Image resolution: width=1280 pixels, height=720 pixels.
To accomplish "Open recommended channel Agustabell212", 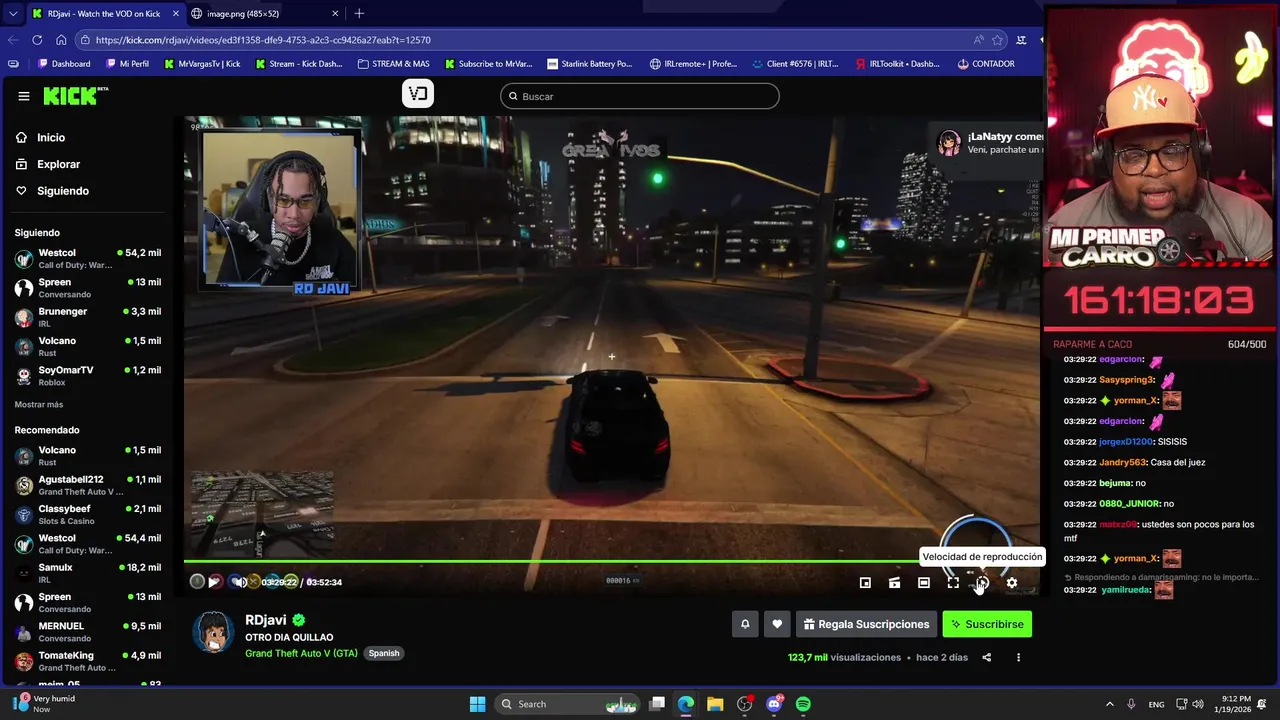I will 88,485.
